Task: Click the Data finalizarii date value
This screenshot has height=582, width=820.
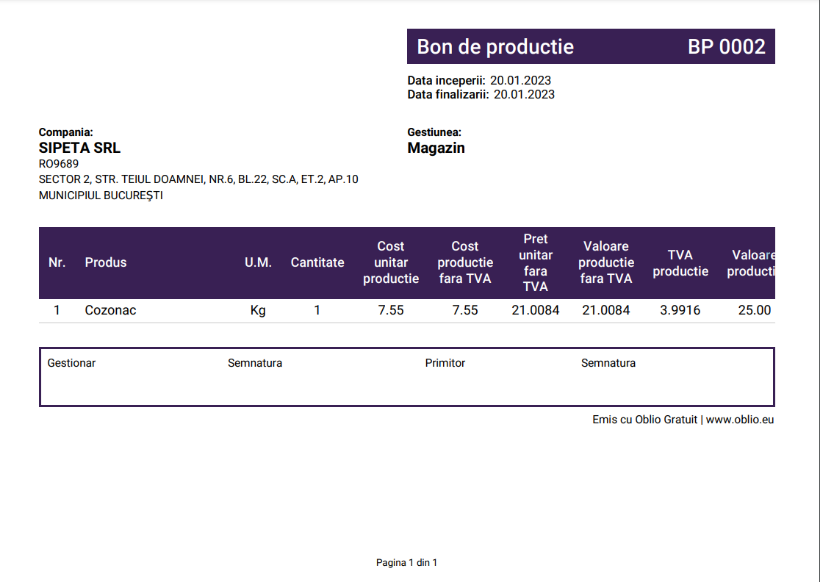Action: click(524, 95)
